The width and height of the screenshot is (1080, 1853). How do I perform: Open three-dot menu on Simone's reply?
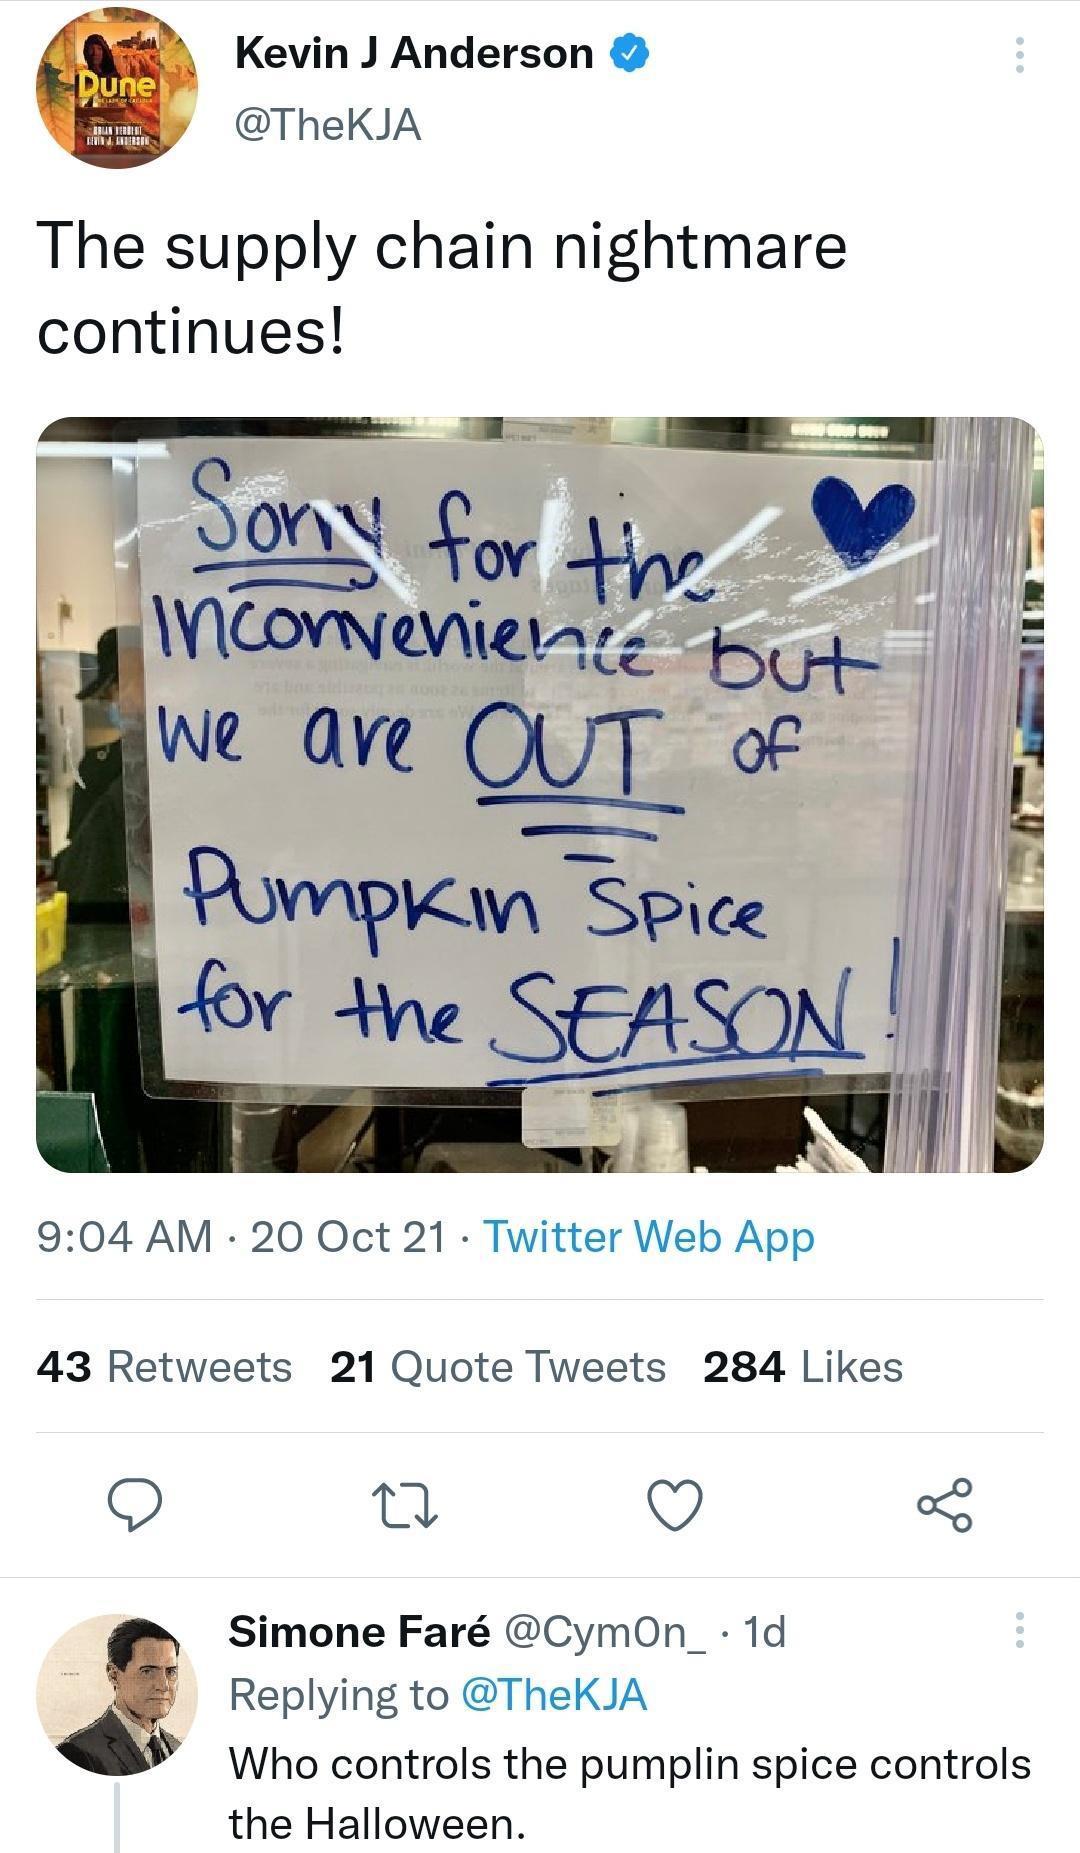pyautogui.click(x=1019, y=1630)
